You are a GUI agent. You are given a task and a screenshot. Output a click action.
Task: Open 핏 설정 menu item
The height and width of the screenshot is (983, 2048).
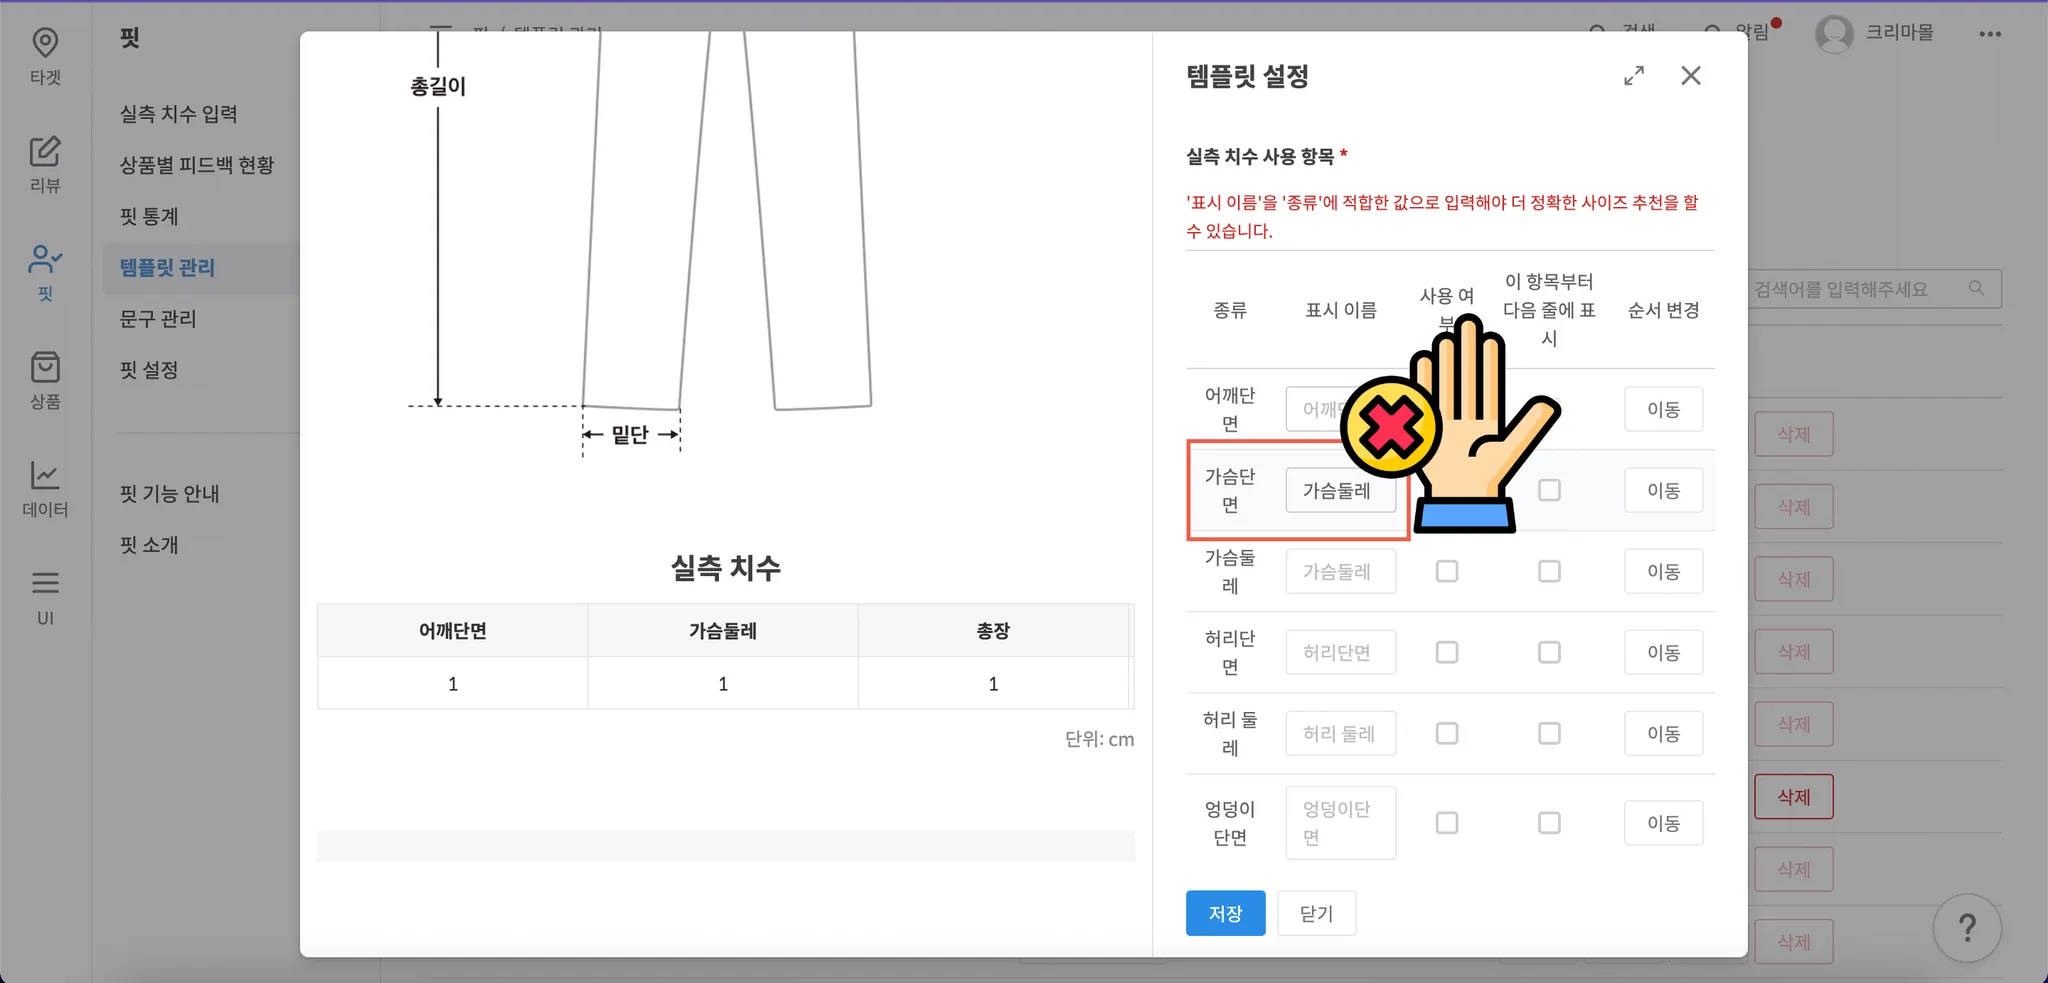pos(149,370)
